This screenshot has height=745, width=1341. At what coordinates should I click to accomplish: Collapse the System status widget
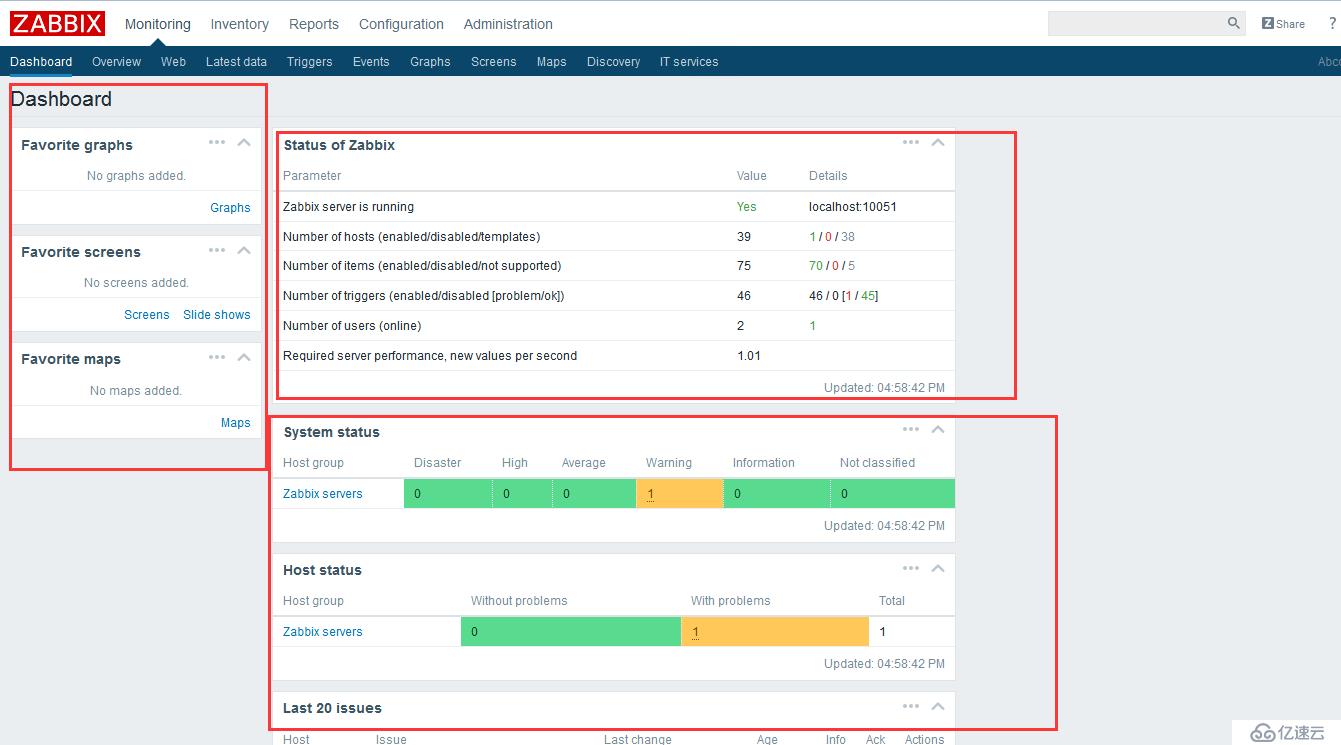(x=938, y=429)
